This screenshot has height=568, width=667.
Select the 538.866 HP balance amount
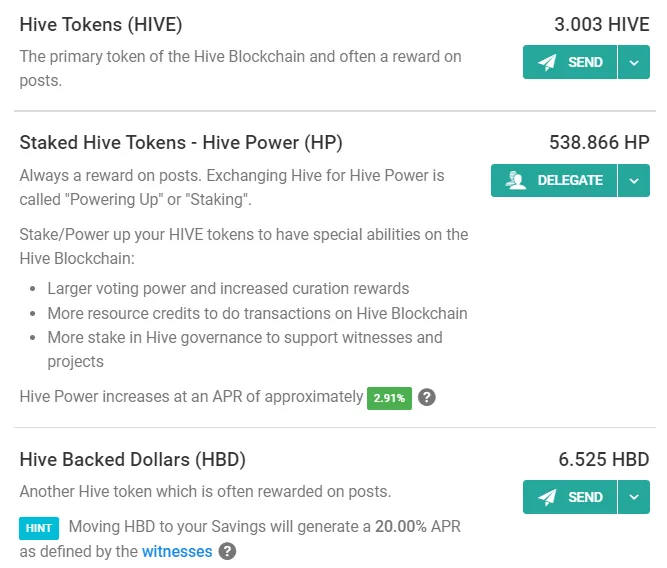click(x=599, y=143)
